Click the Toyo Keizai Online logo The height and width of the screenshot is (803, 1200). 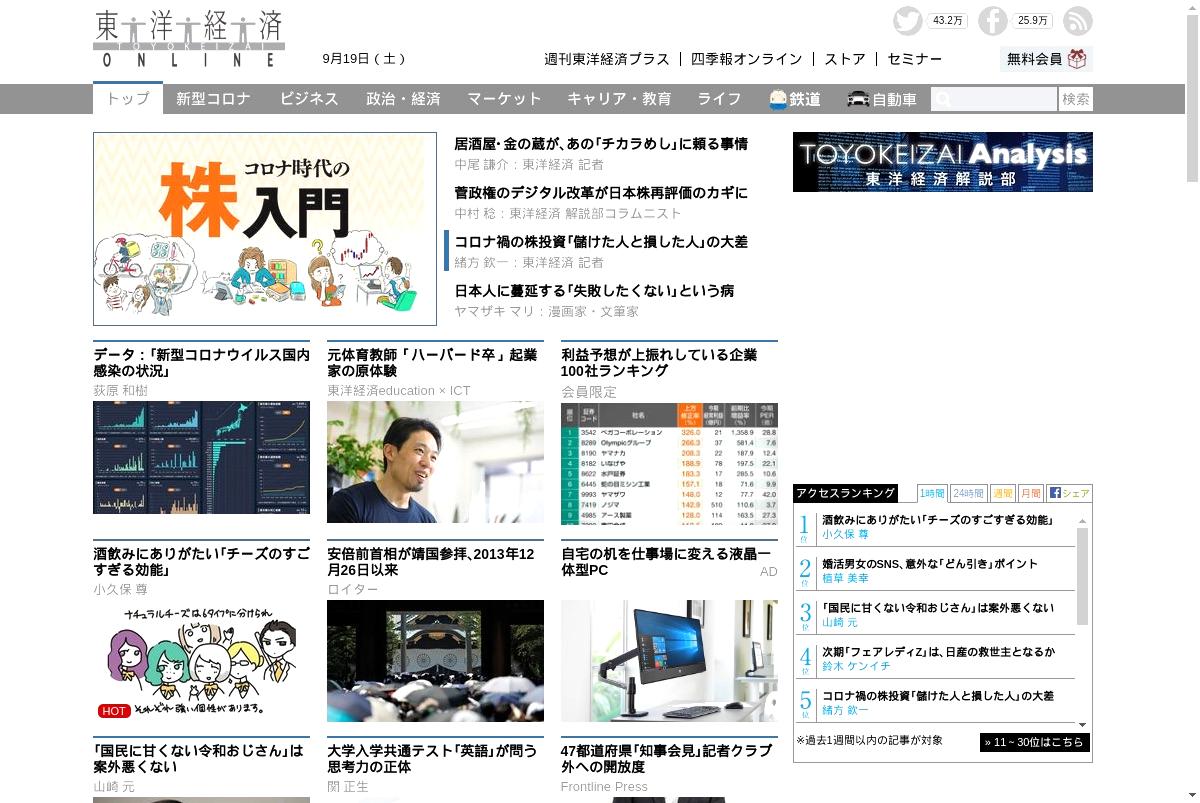point(189,39)
